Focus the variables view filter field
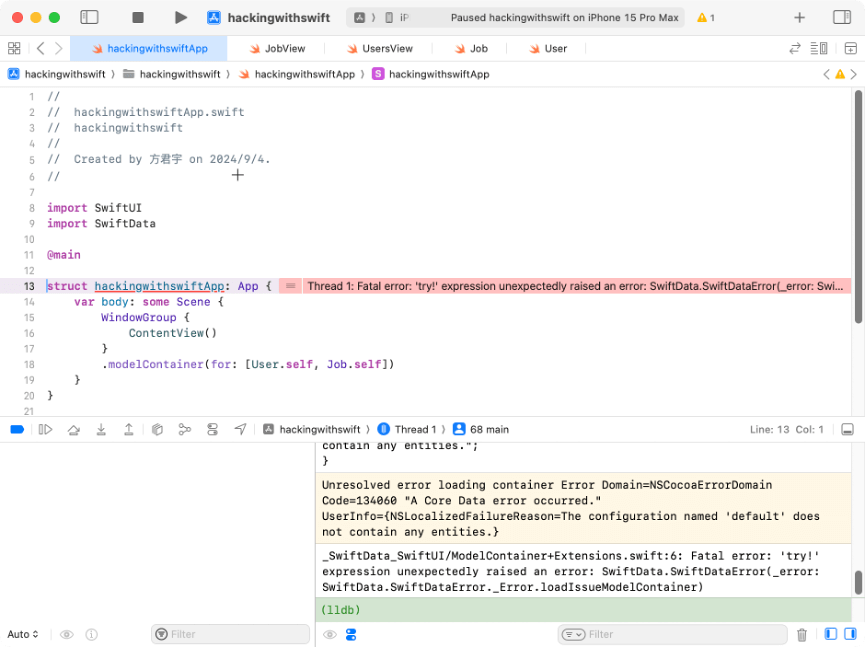Image resolution: width=866 pixels, height=647 pixels. coord(230,634)
